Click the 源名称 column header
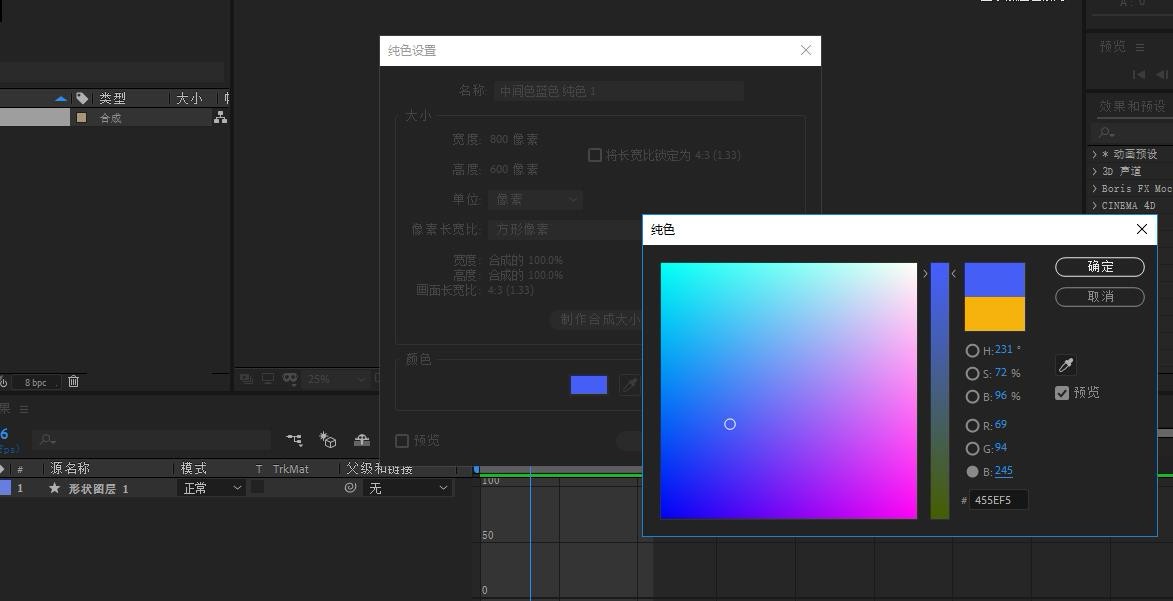1173x601 pixels. pos(70,469)
